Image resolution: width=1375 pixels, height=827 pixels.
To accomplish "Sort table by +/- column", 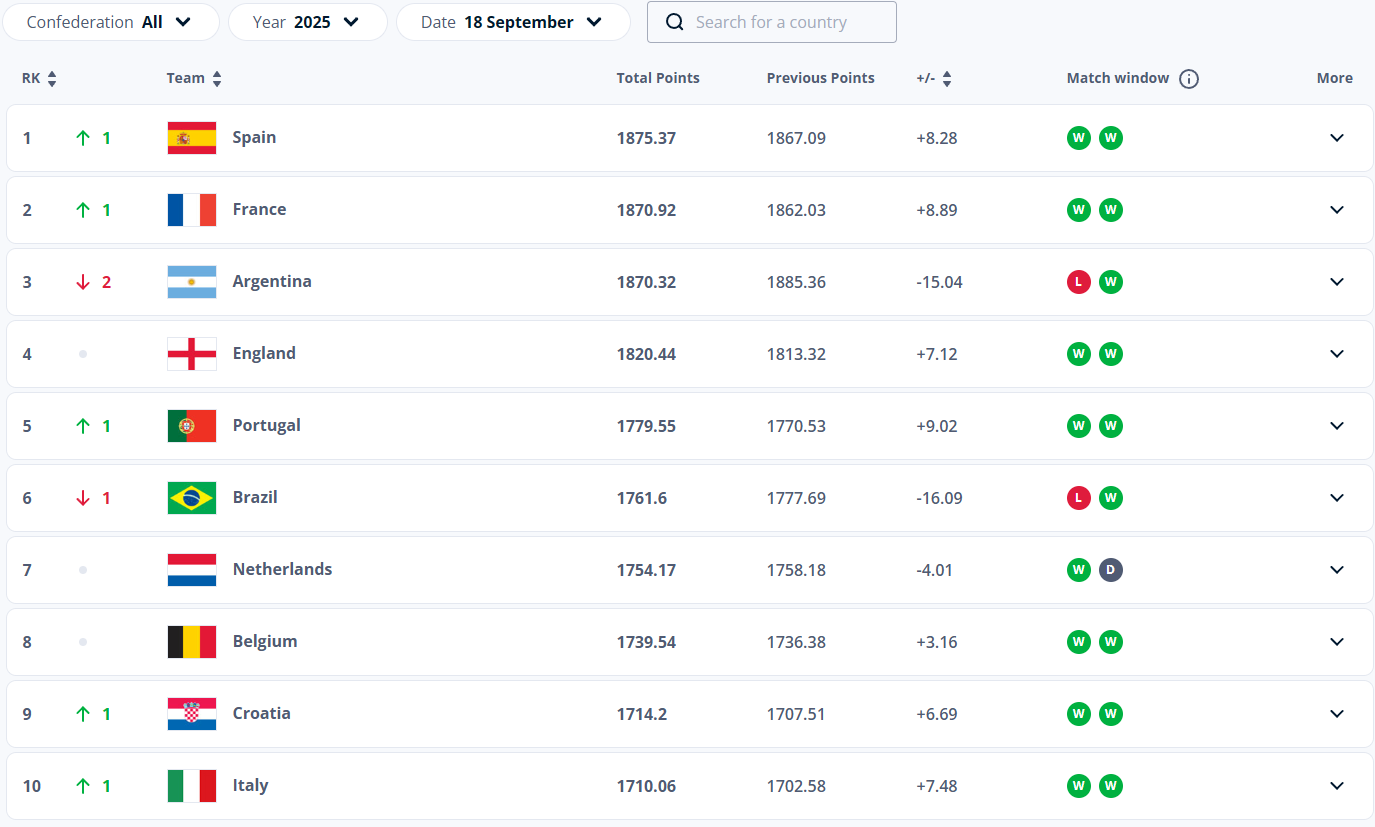I will pos(947,79).
